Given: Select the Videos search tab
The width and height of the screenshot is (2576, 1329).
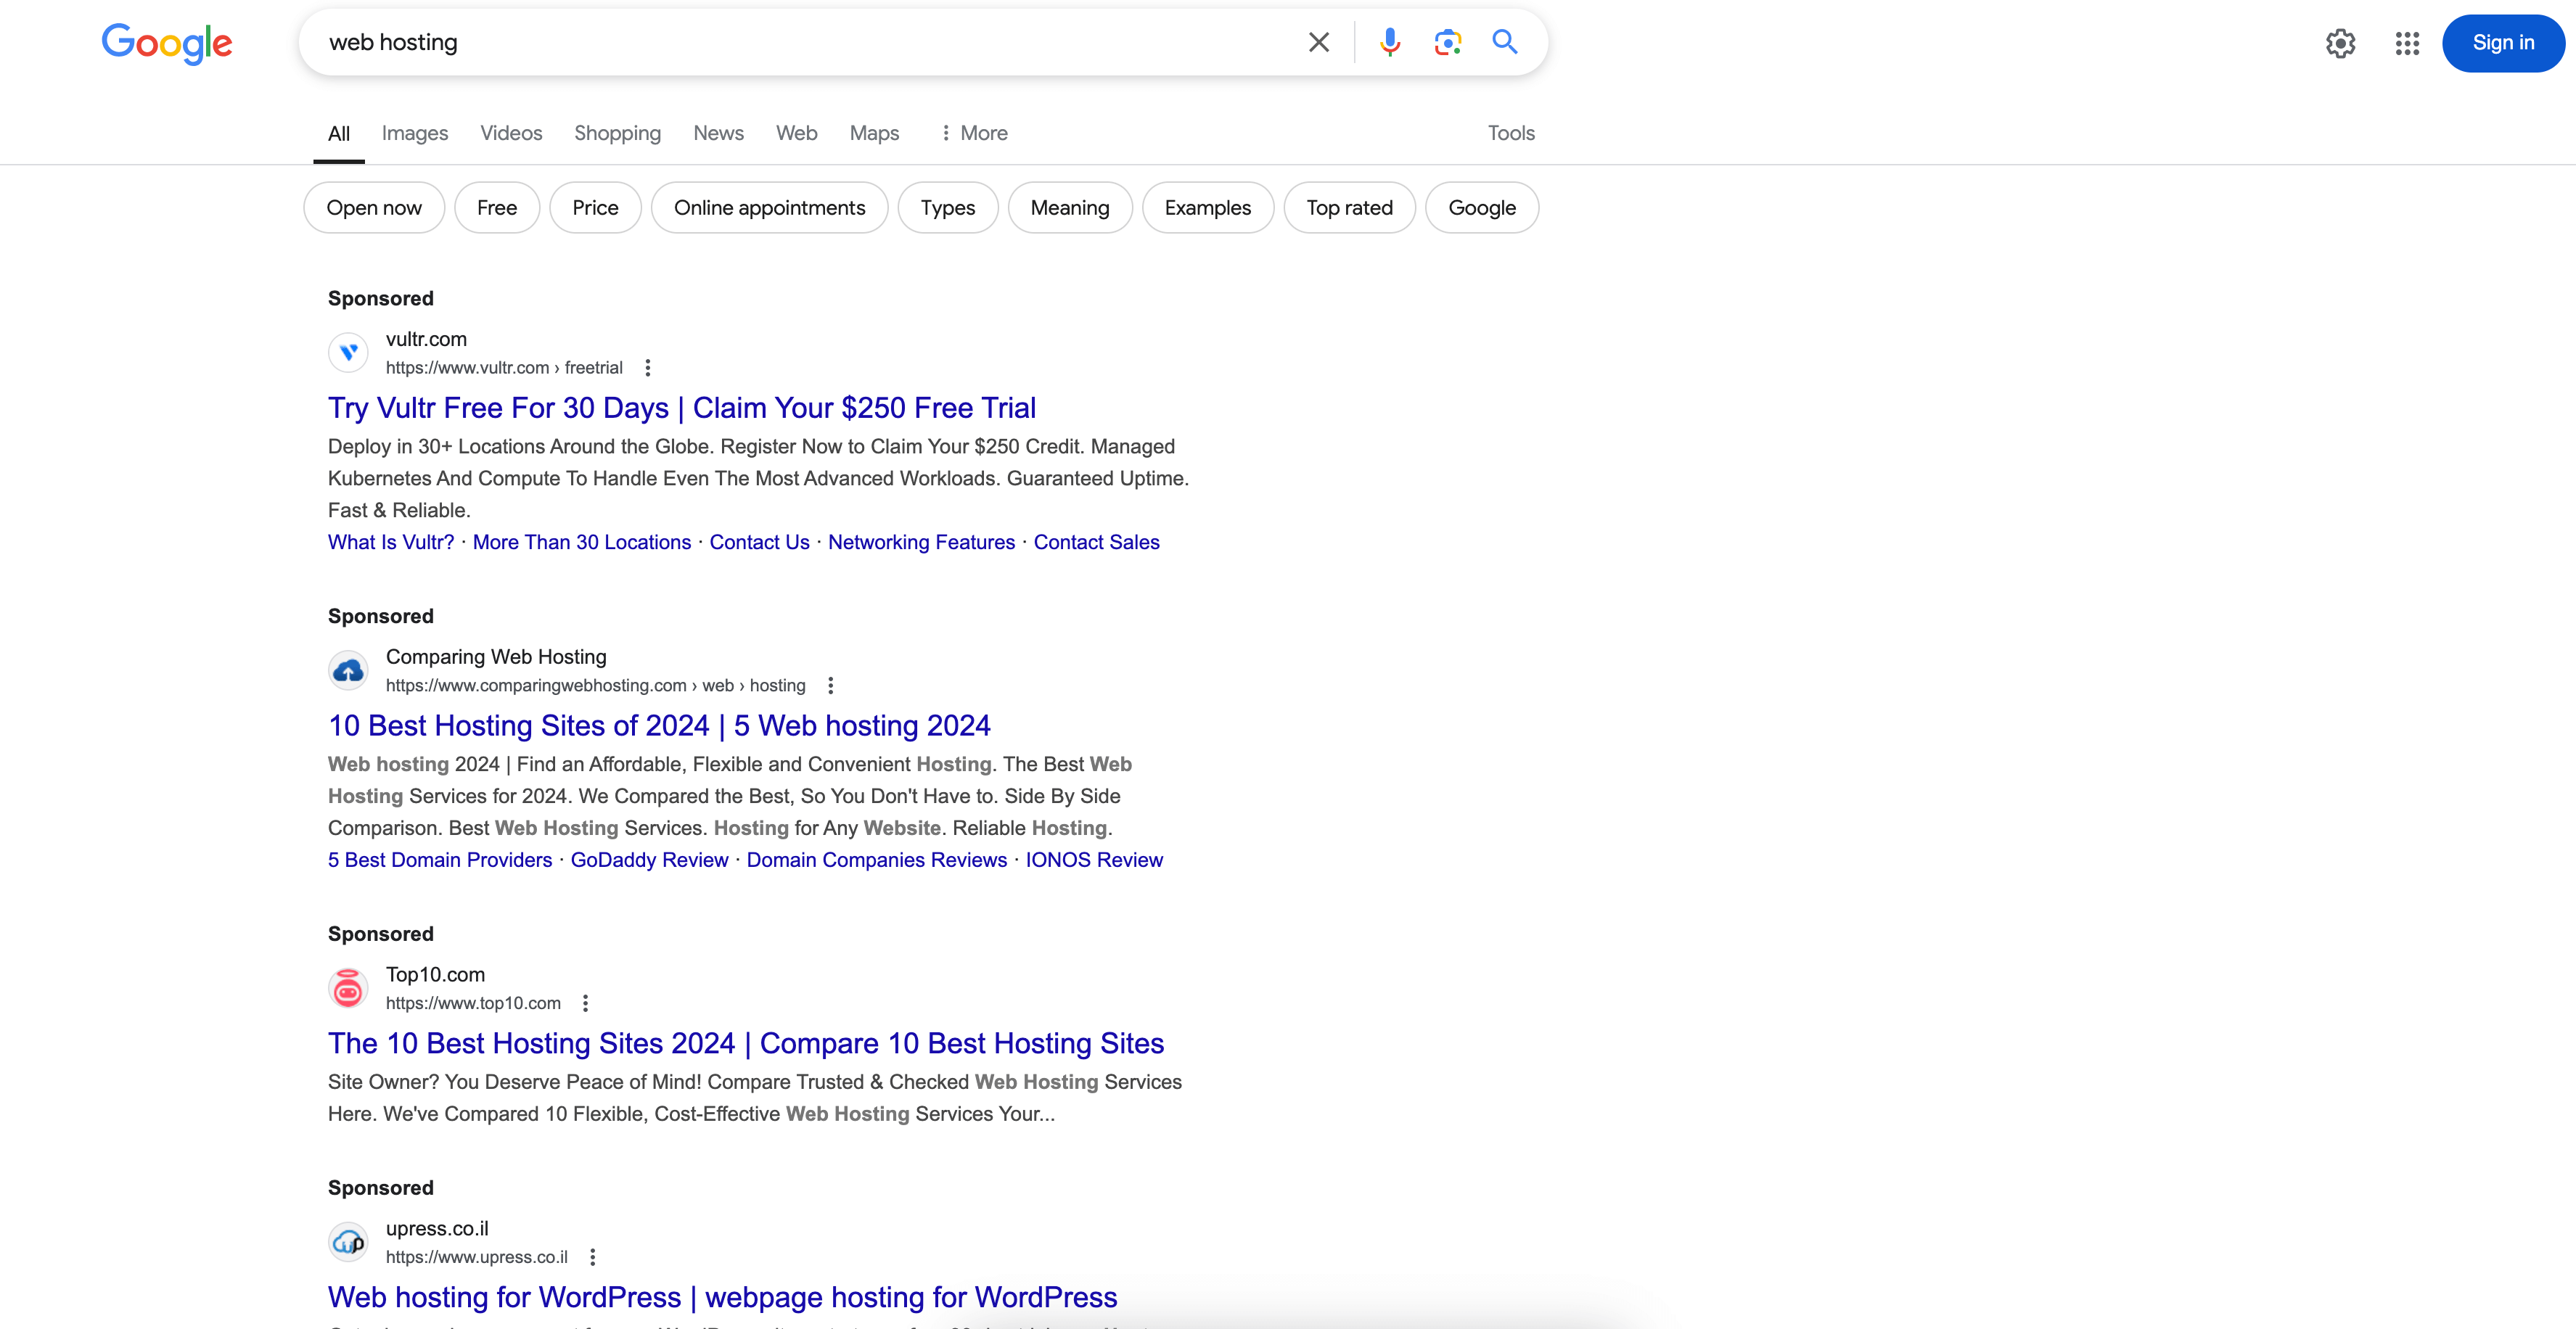Looking at the screenshot, I should click(510, 132).
